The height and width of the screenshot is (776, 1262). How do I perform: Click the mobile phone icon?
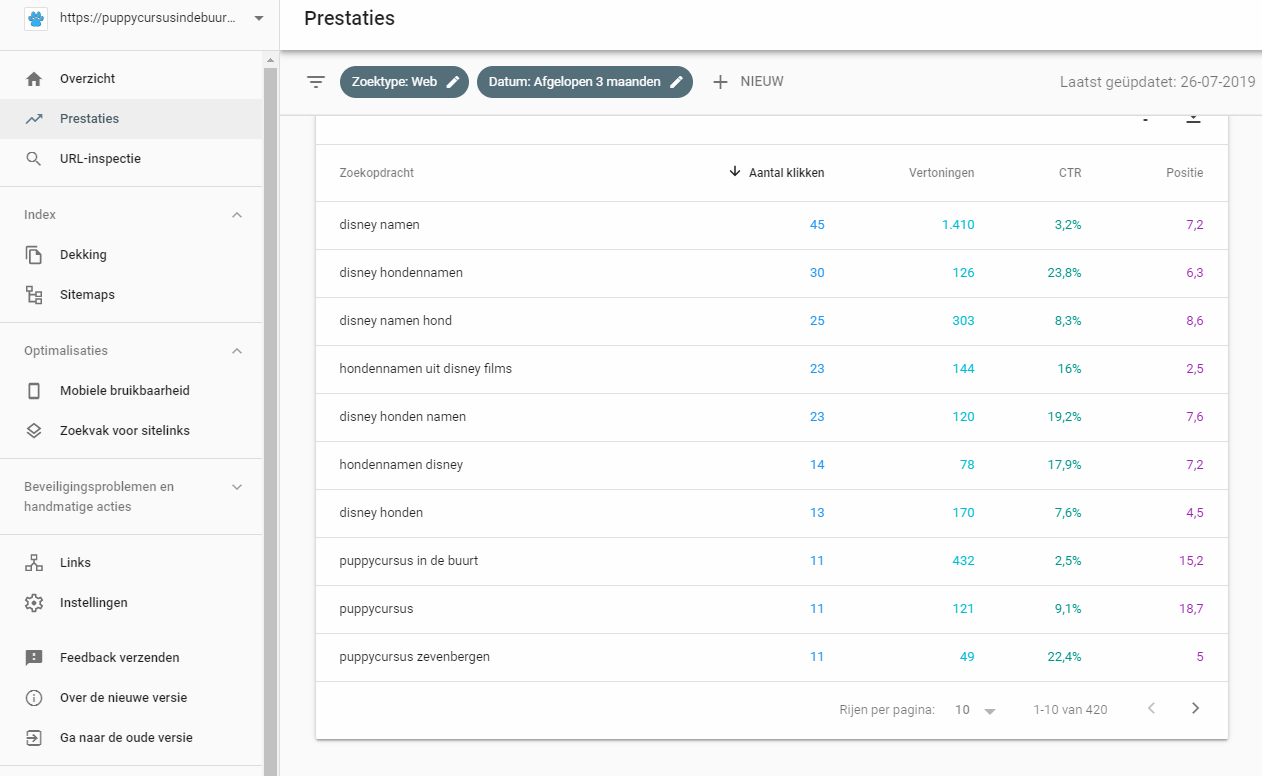click(34, 391)
